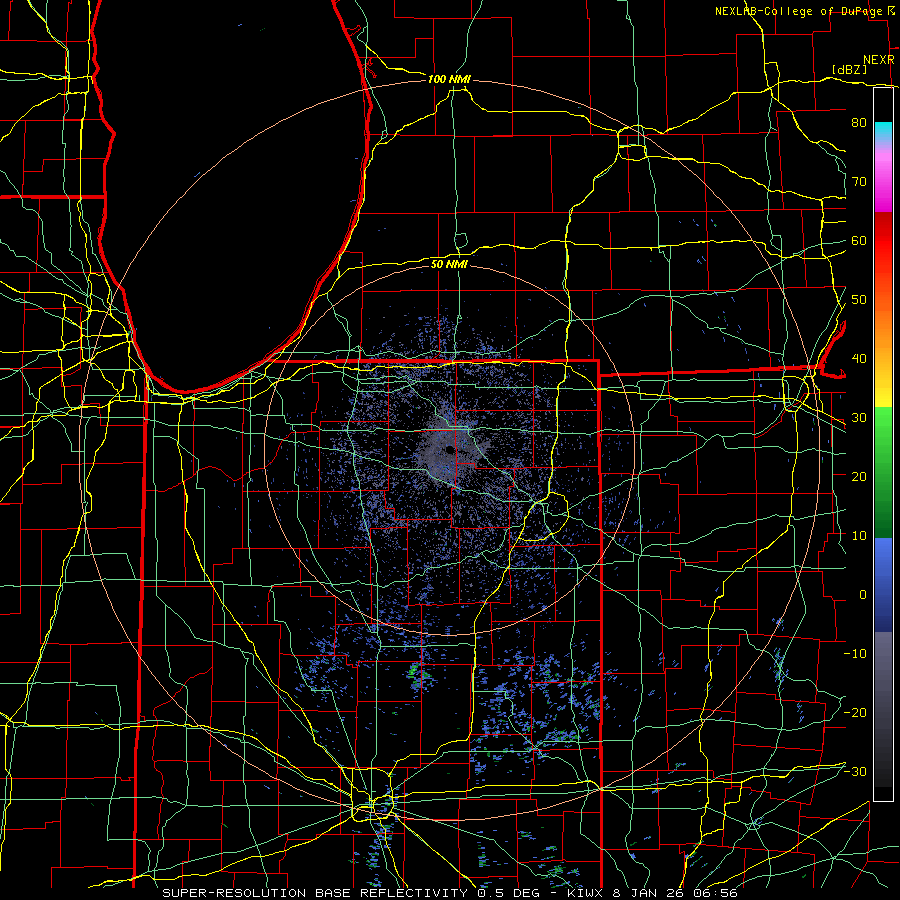This screenshot has height=900, width=900.
Task: Click the 30 value on dBZ scale
Action: [859, 417]
